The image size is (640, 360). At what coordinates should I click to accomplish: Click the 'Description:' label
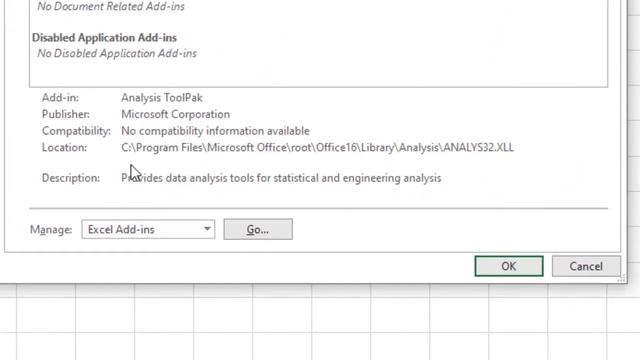coord(71,178)
